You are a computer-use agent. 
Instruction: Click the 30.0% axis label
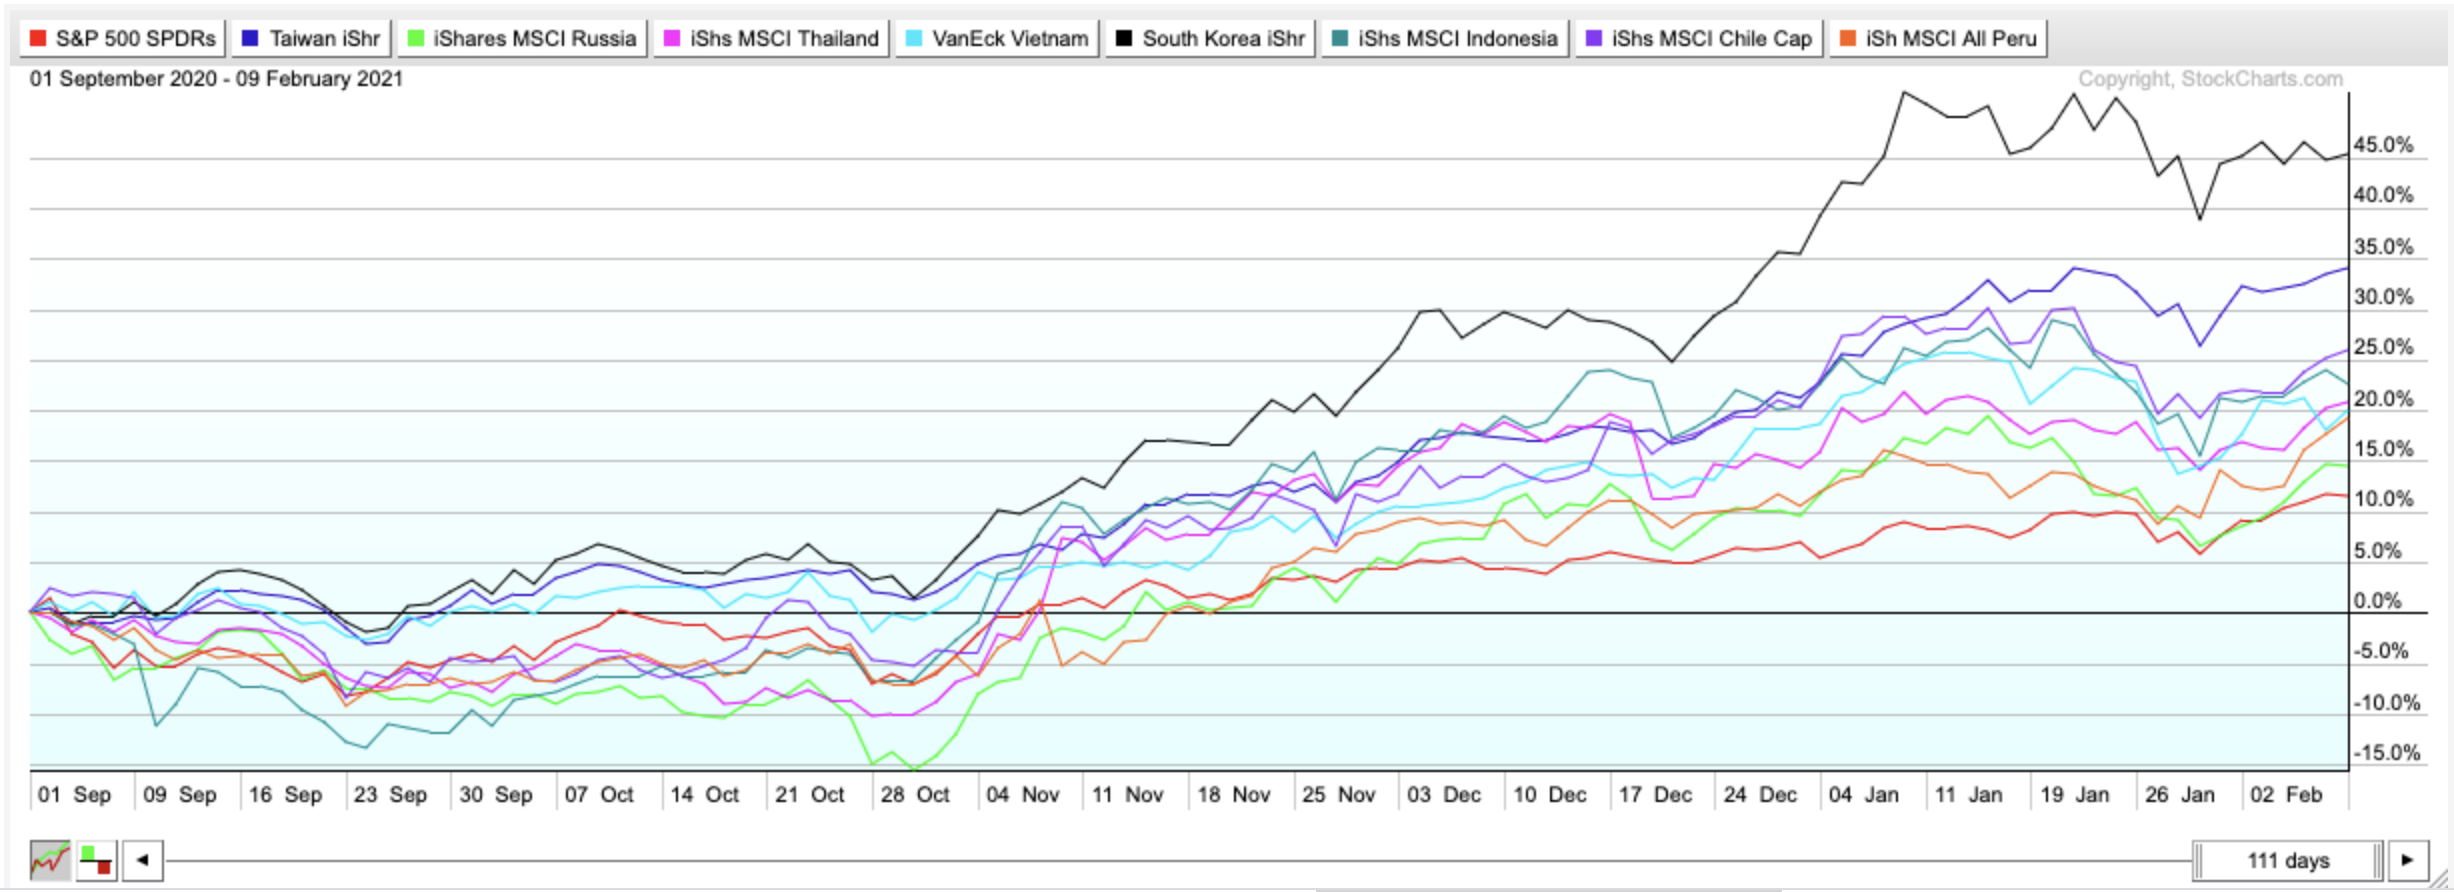pyautogui.click(x=2383, y=297)
